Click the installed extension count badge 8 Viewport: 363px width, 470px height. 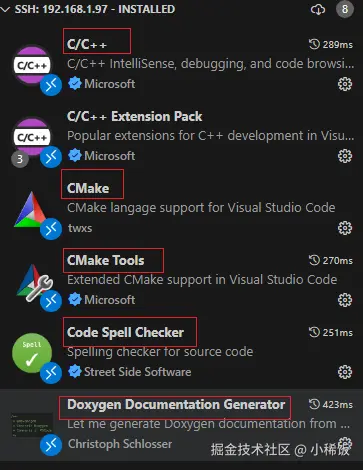(345, 9)
